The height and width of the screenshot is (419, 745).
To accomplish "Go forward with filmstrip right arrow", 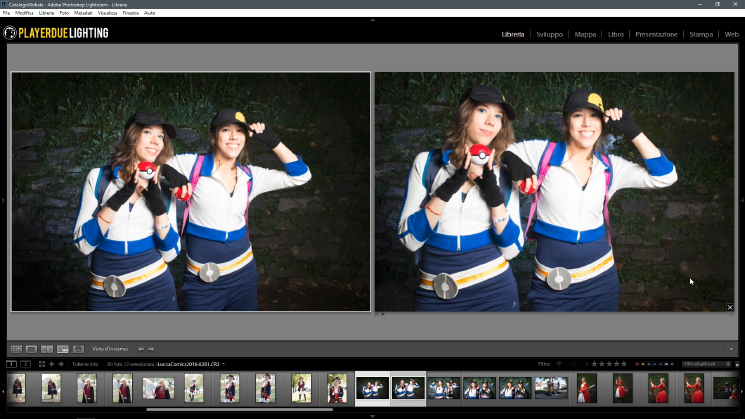I will [61, 364].
